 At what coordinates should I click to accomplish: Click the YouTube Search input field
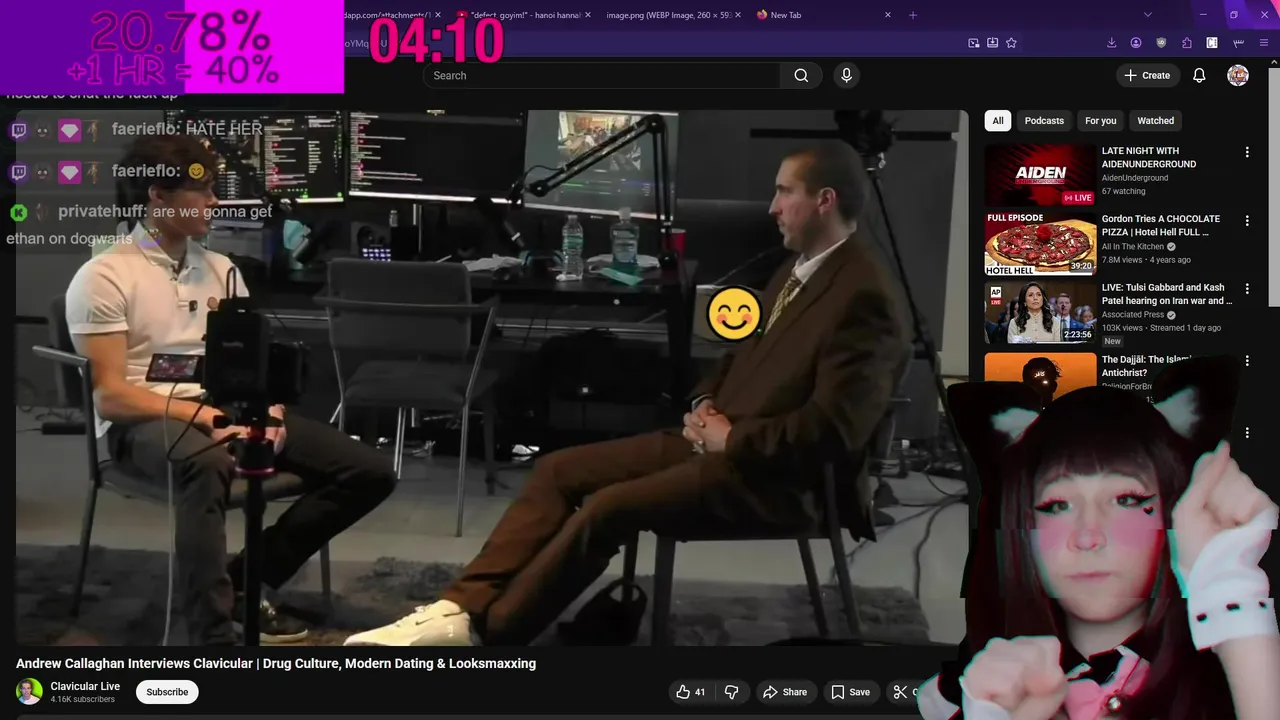(x=602, y=75)
